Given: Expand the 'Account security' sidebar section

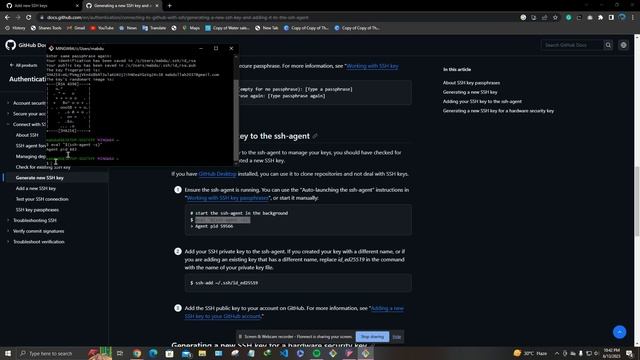Looking at the screenshot, I should click(27, 103).
